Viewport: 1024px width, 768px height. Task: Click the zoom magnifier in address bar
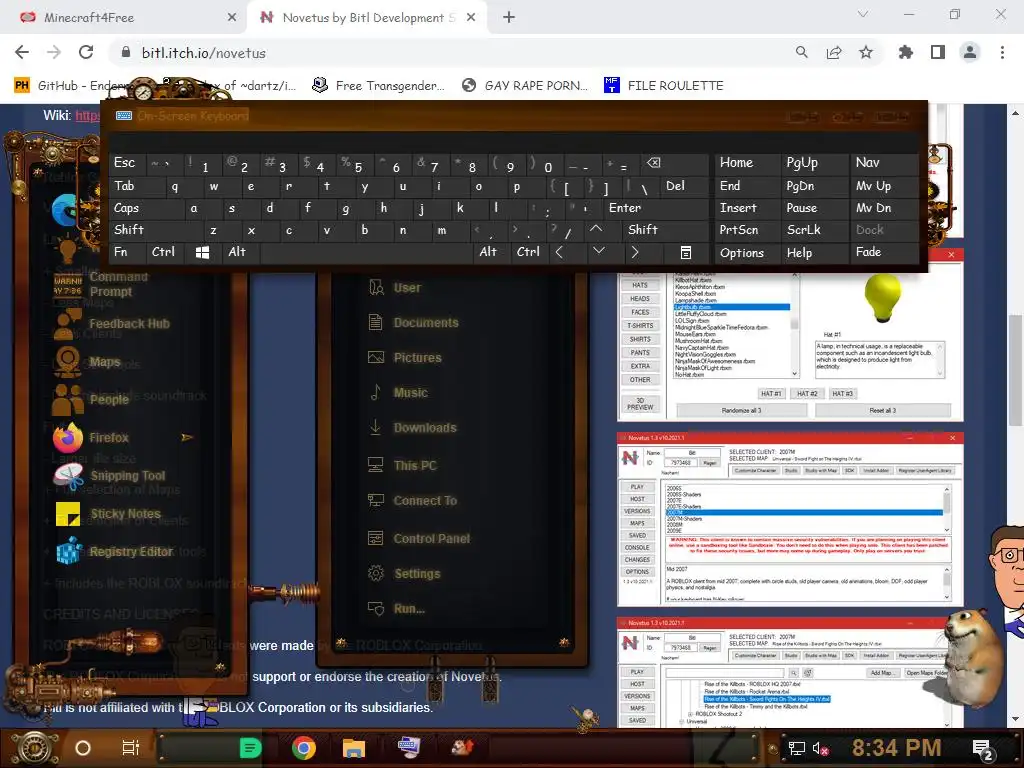[801, 52]
